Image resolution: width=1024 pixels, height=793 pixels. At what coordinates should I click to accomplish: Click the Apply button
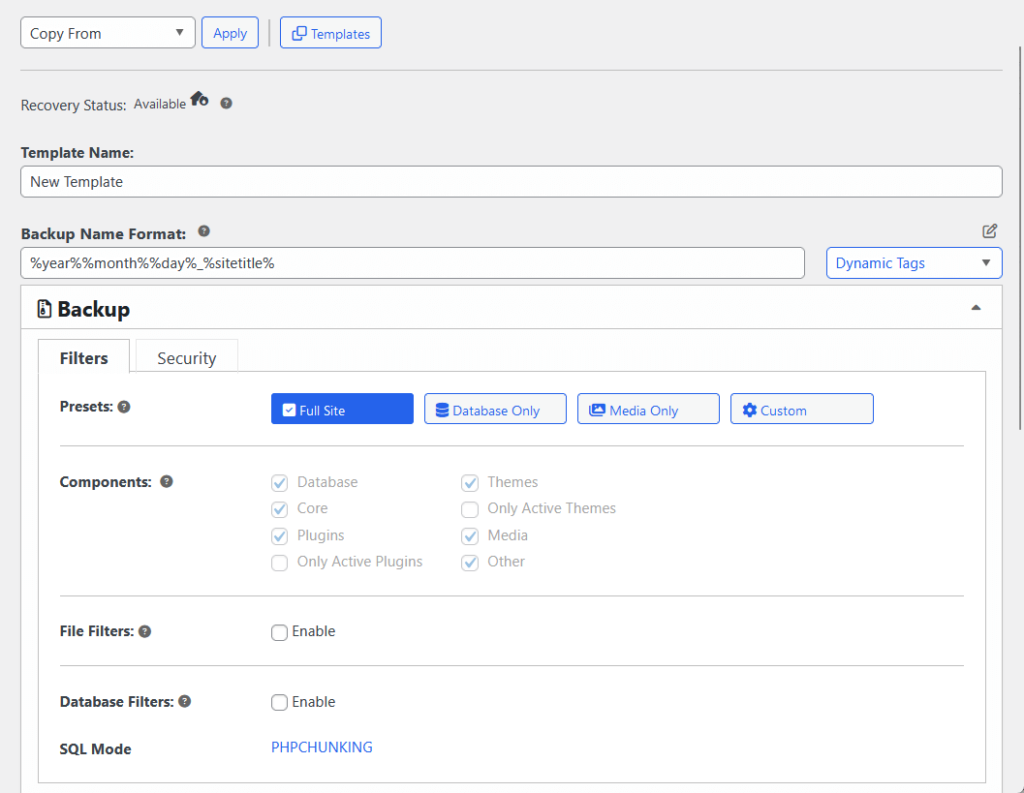click(230, 33)
